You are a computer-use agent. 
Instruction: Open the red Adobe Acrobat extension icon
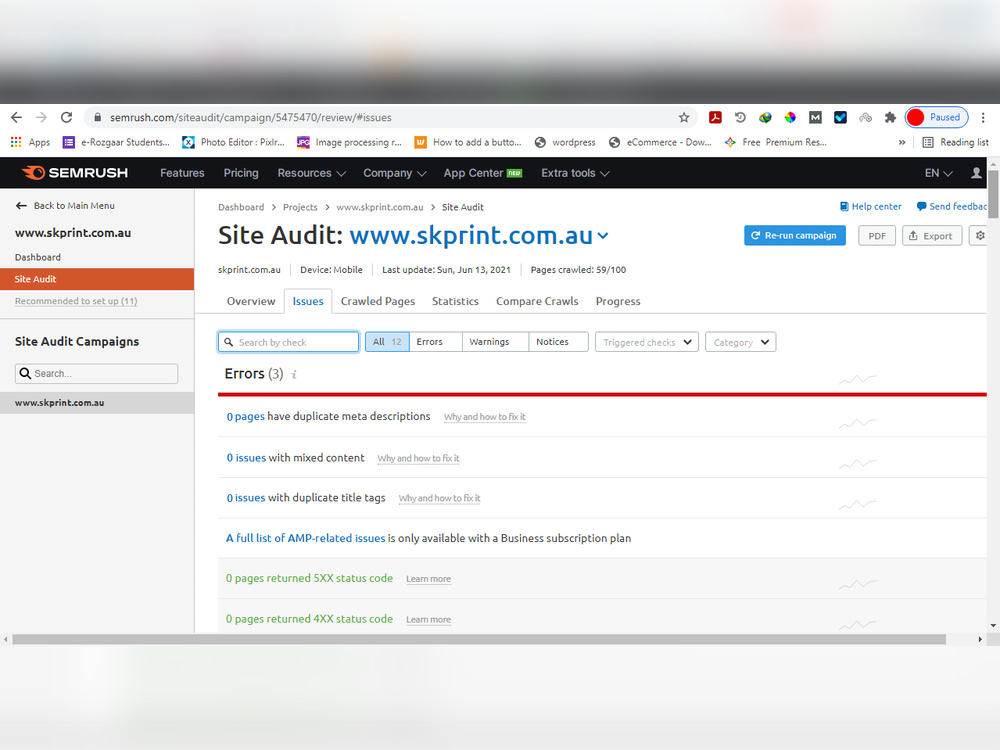[715, 117]
